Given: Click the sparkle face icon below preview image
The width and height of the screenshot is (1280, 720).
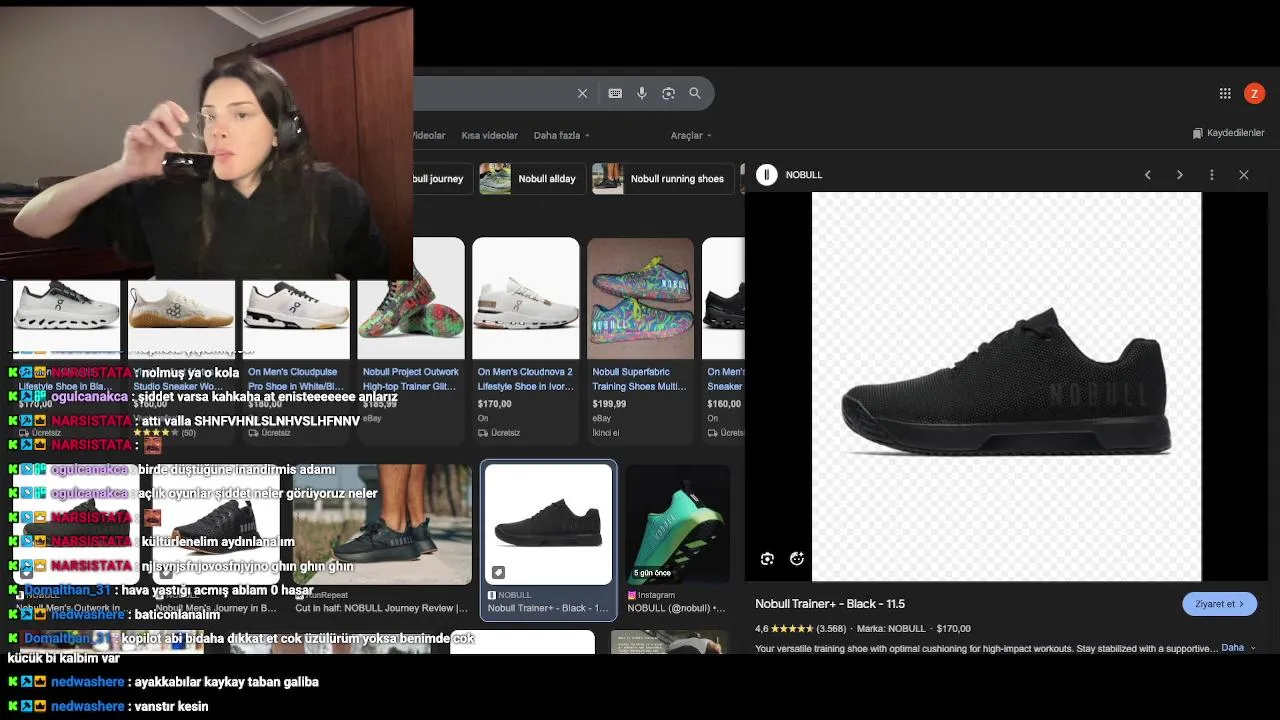Looking at the screenshot, I should 797,559.
